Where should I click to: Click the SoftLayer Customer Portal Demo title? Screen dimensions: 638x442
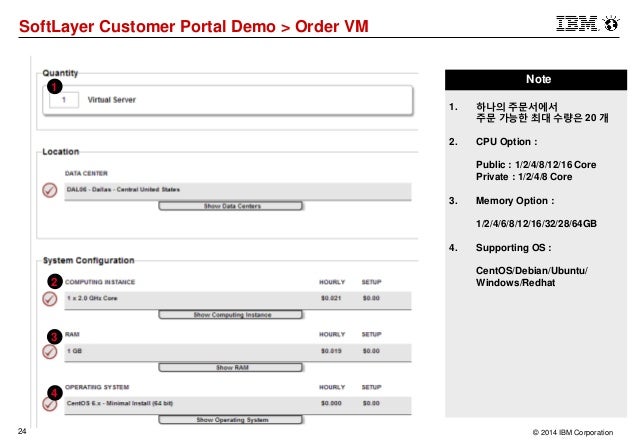click(x=147, y=26)
